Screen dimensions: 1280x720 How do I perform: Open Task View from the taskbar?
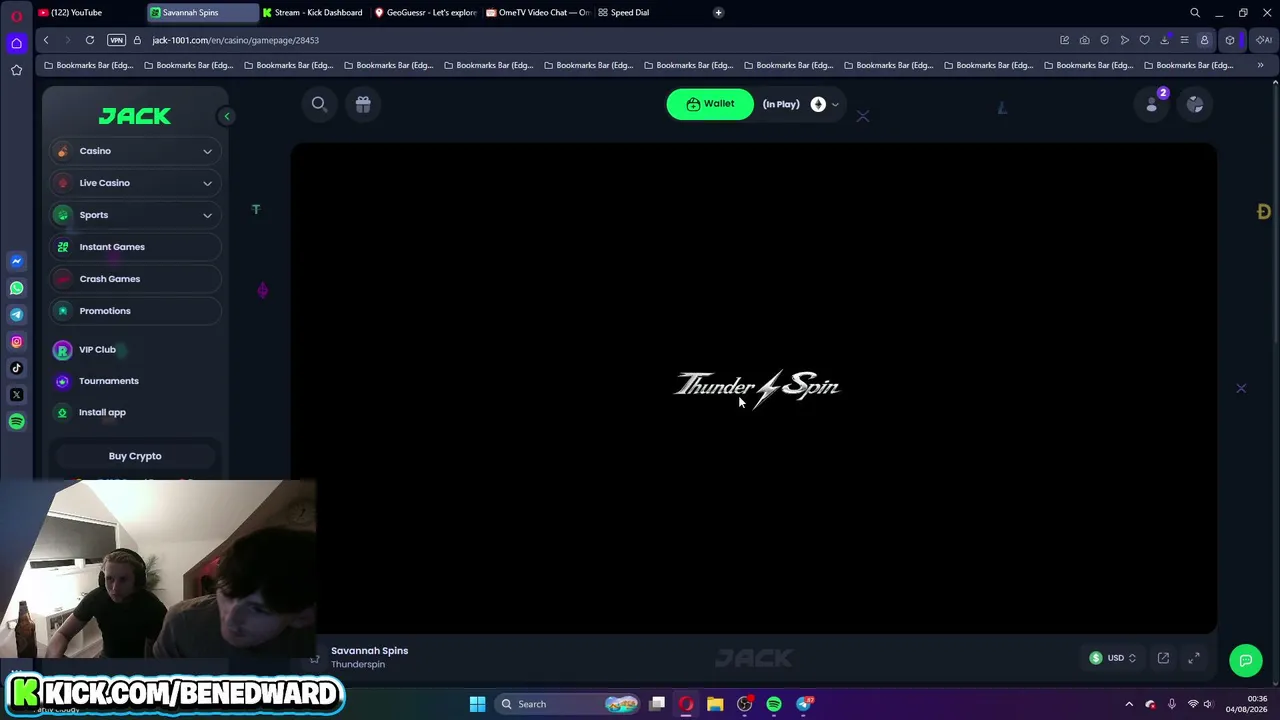click(657, 704)
